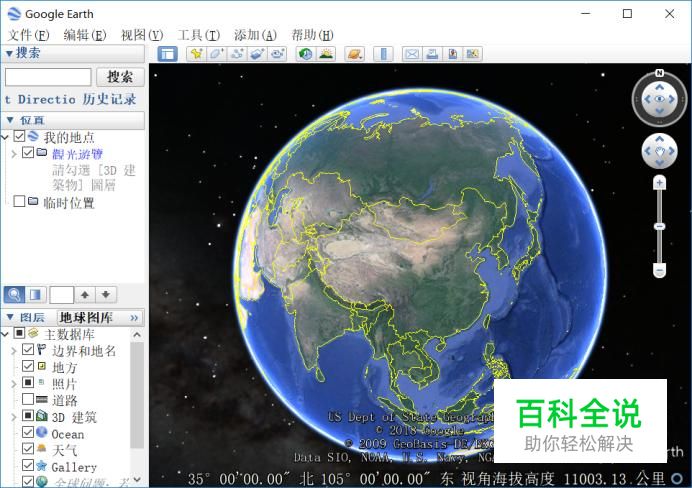This screenshot has height=488, width=692.
Task: Toggle the 主数据库 checkbox
Action: coord(19,333)
